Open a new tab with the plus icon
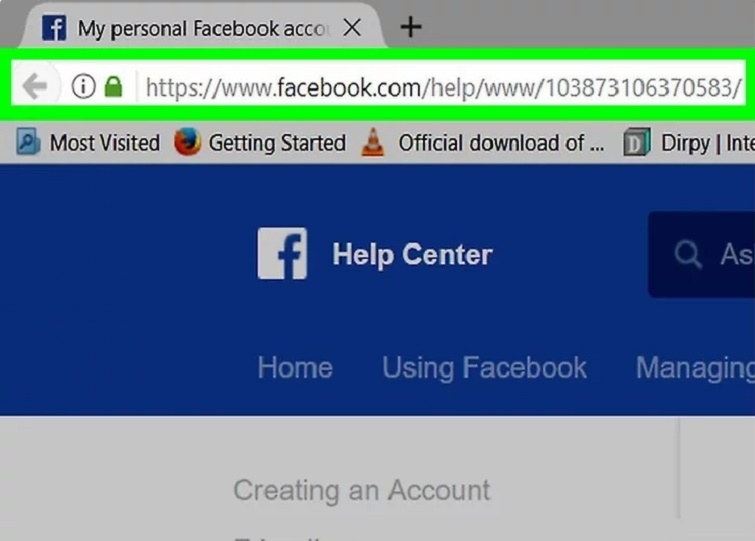Viewport: 755px width, 541px height. tap(411, 27)
